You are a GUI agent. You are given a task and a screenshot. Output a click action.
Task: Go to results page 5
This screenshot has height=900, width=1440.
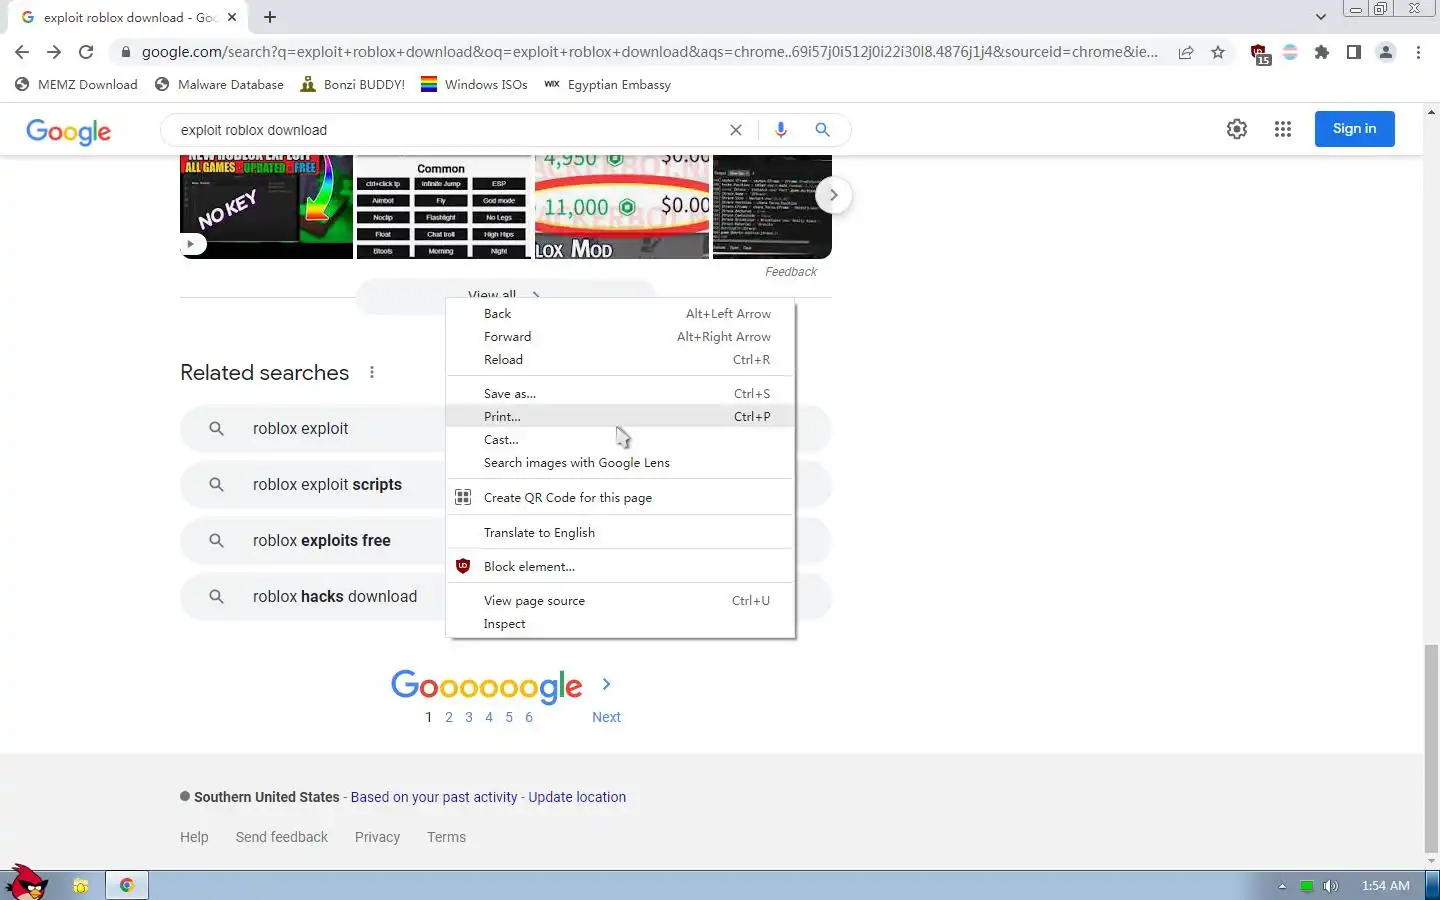pos(509,717)
